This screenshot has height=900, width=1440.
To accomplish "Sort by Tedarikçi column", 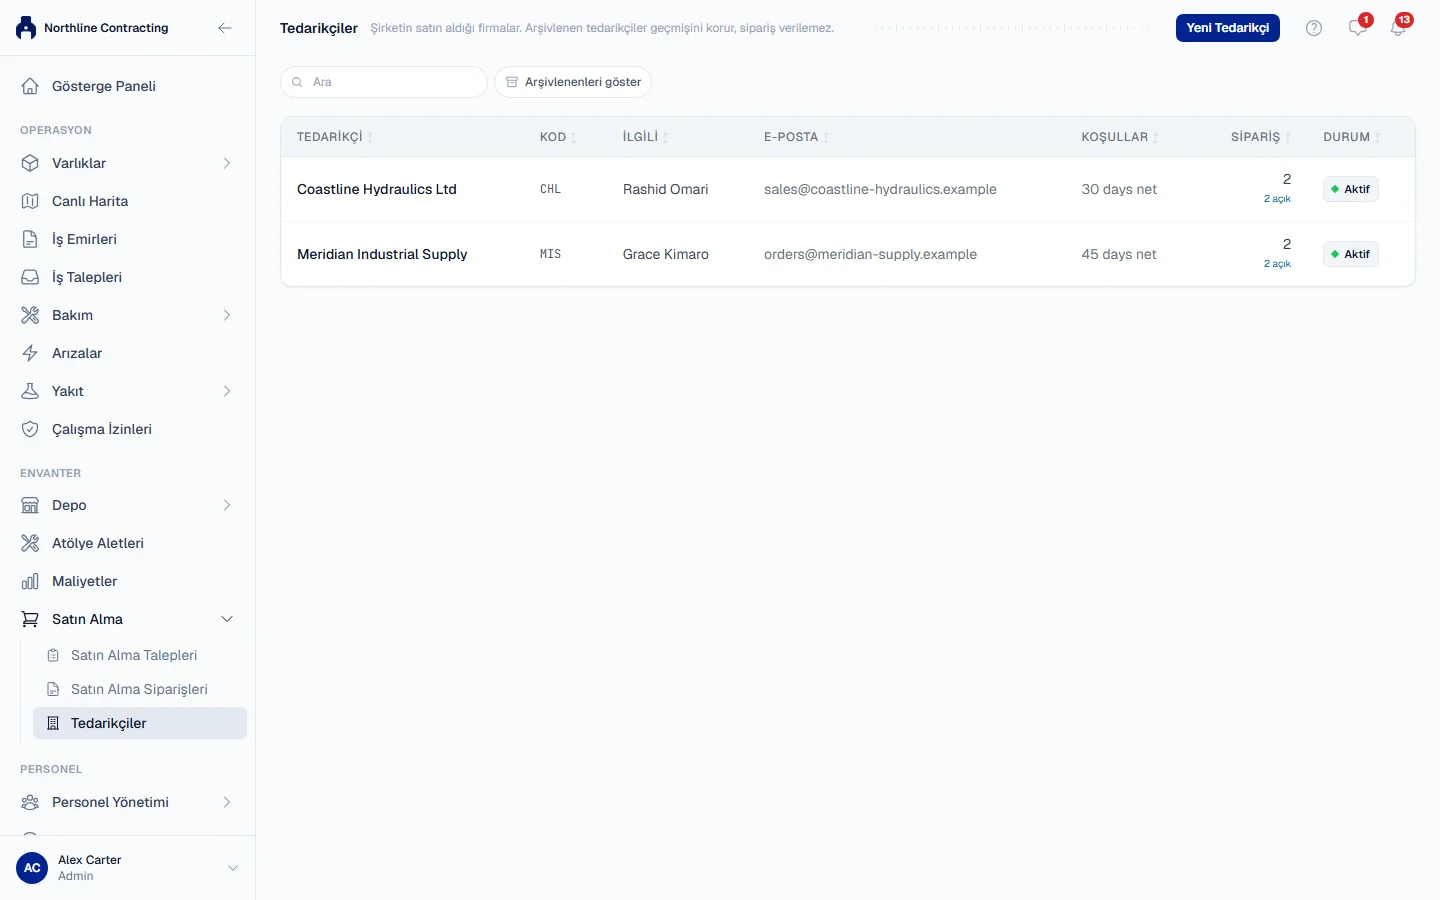I will click(x=335, y=137).
